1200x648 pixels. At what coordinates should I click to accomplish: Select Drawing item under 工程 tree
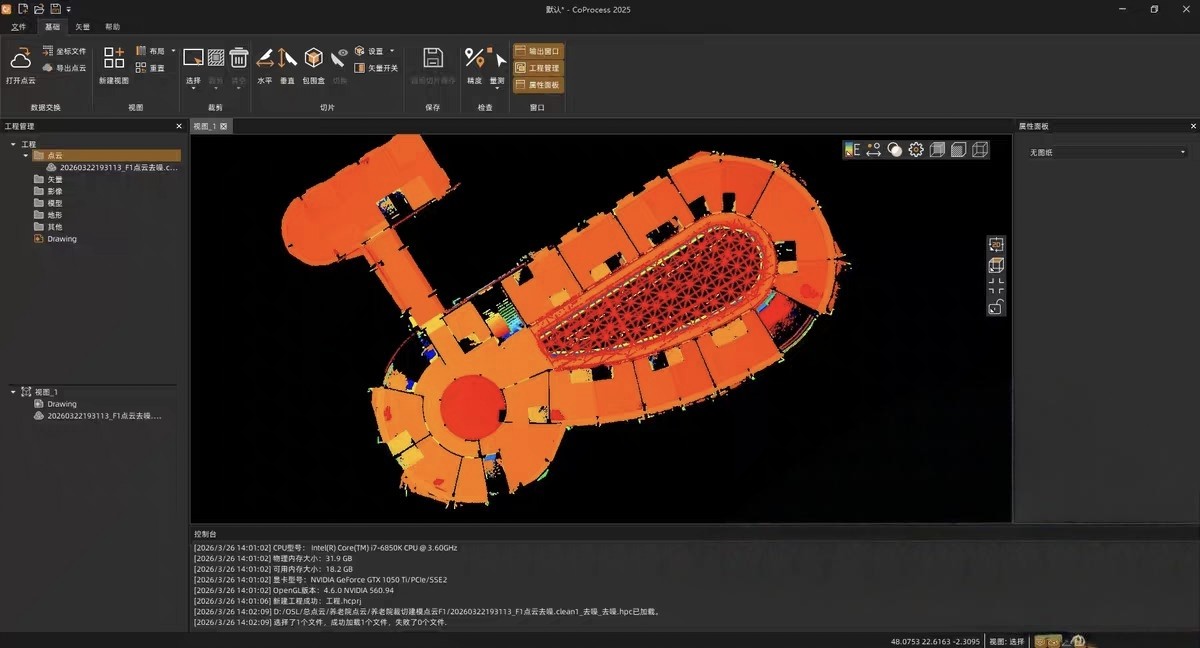point(55,239)
